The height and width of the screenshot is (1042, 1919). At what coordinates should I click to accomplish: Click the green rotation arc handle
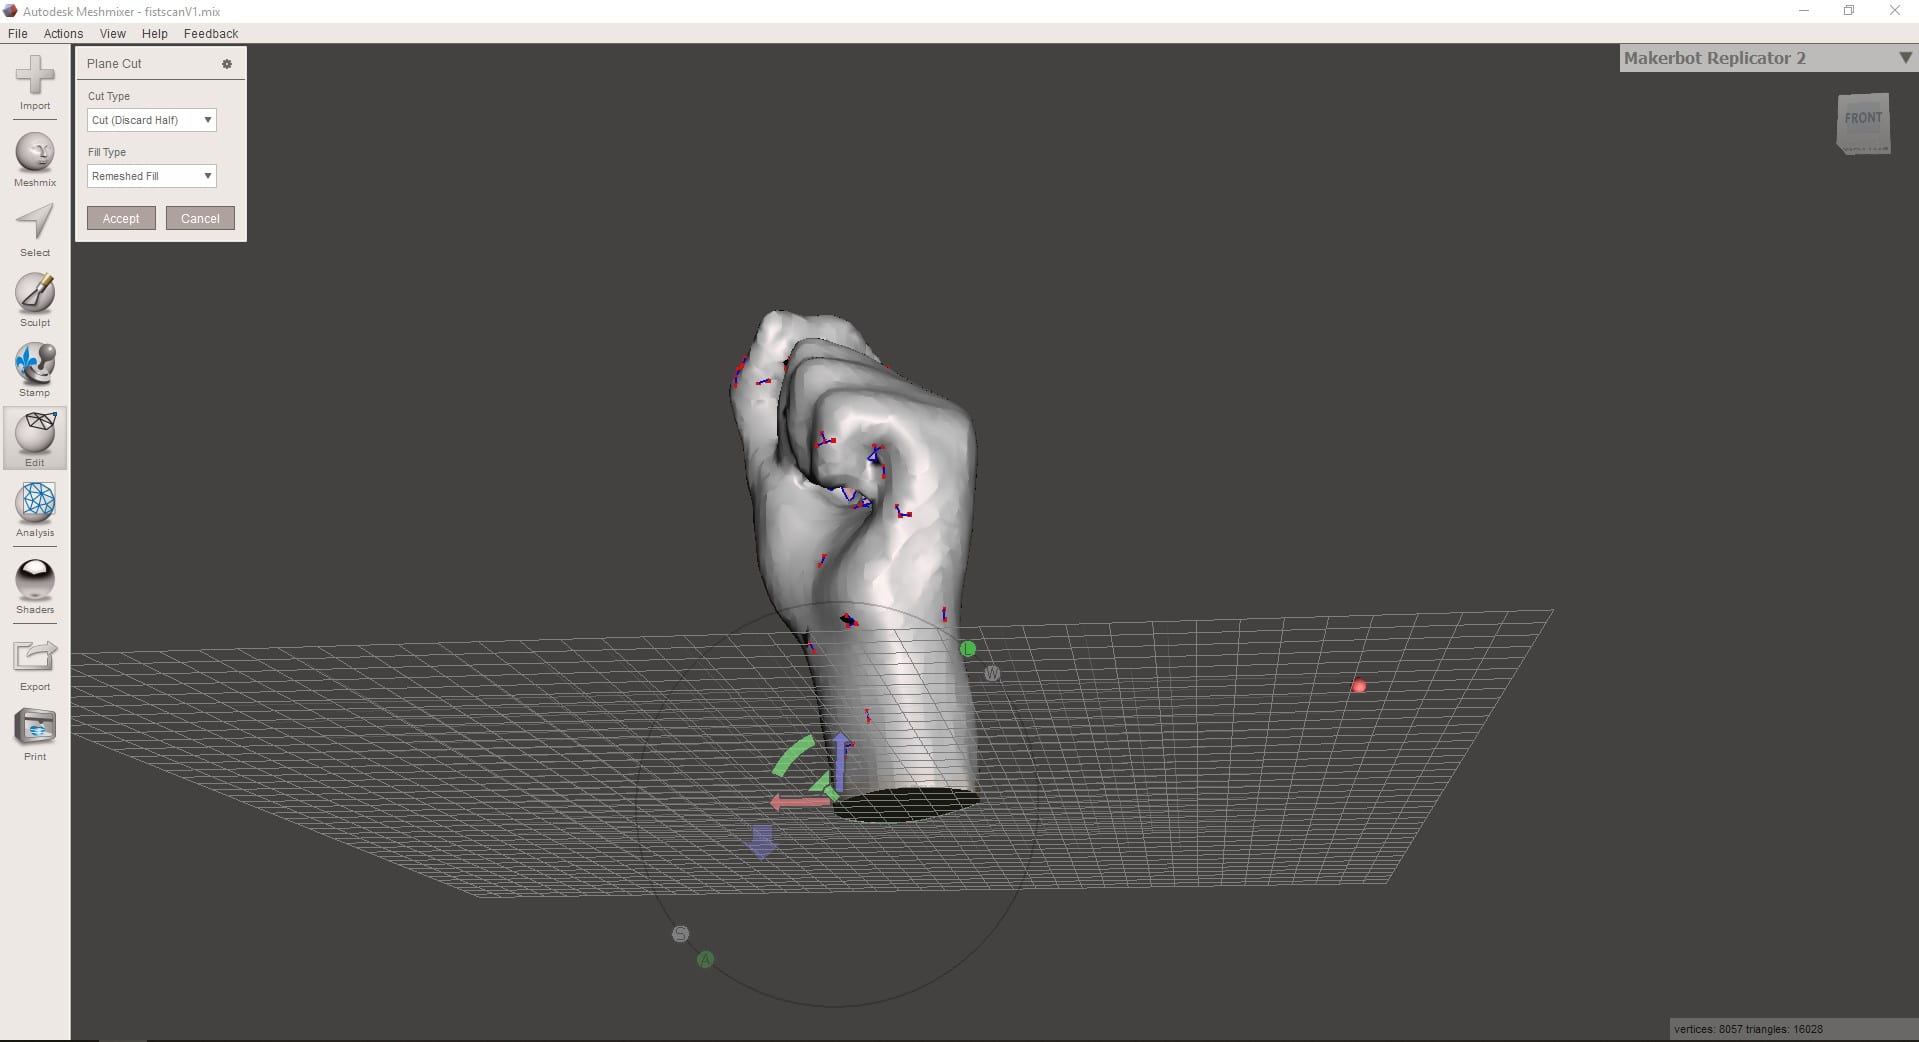click(x=794, y=755)
